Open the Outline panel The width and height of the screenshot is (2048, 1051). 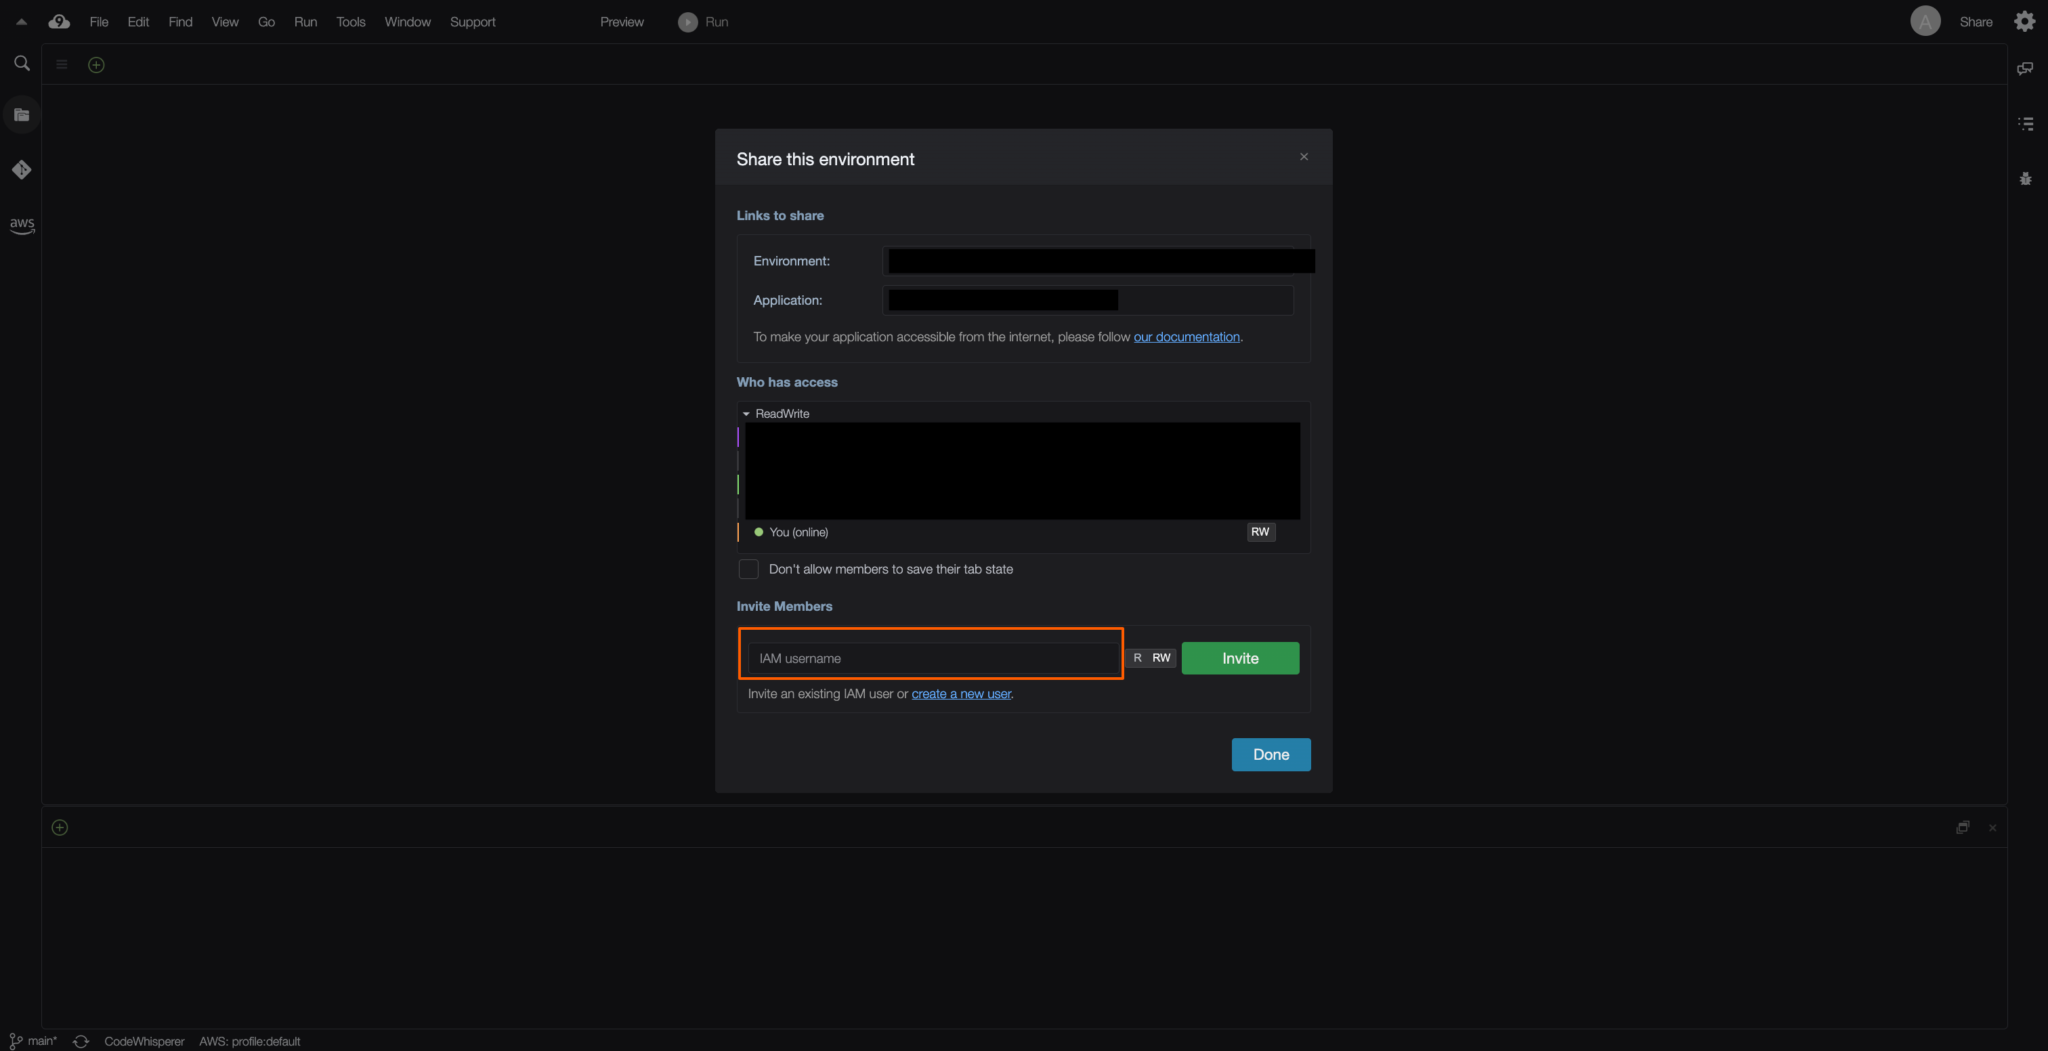coord(2026,123)
